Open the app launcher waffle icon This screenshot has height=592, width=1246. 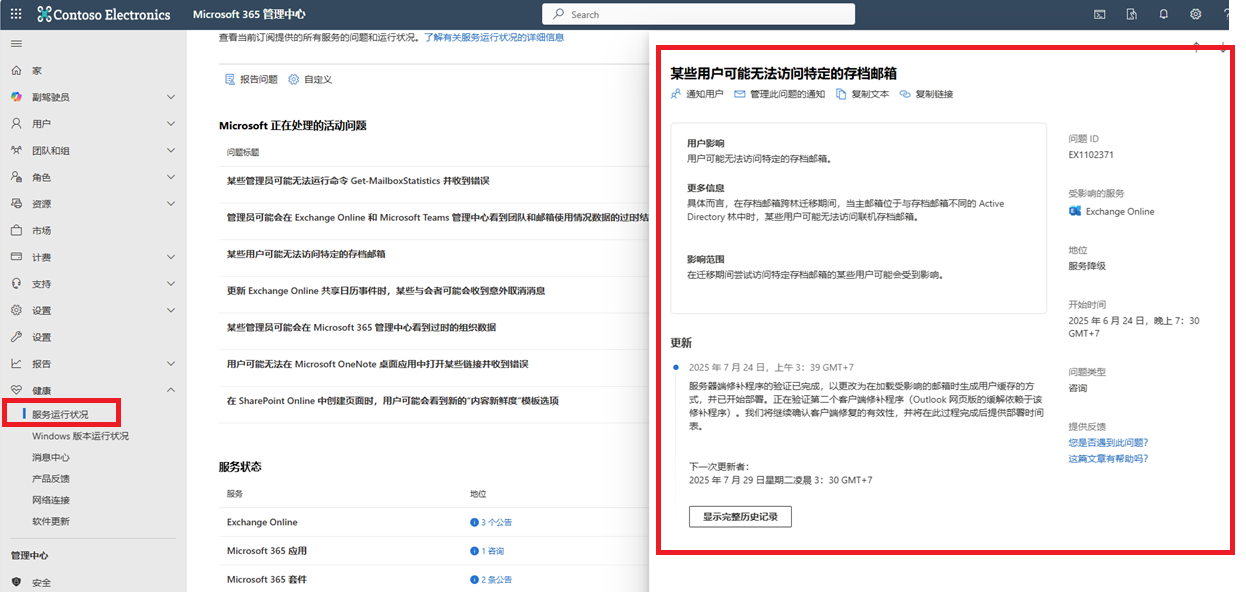[16, 14]
